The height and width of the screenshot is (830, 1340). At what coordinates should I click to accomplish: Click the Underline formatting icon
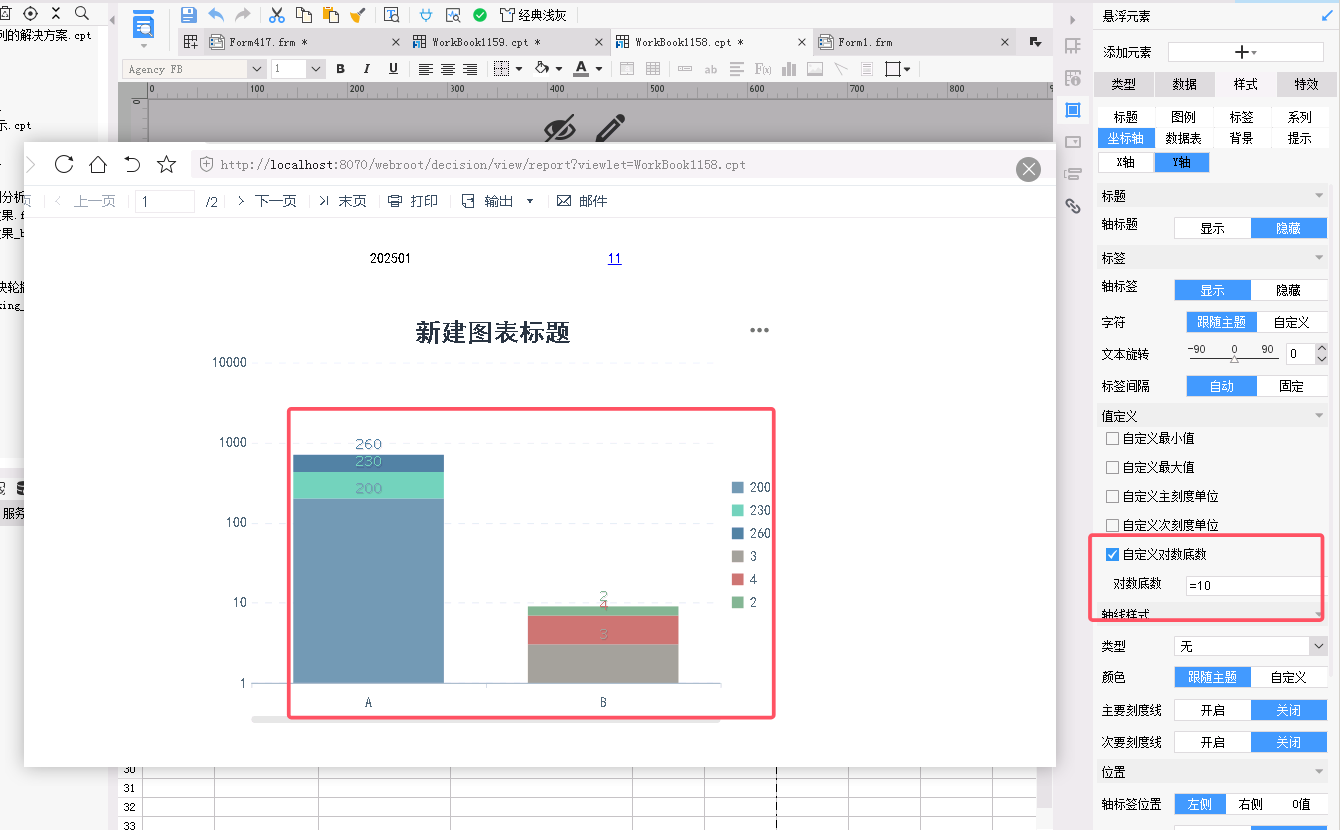click(393, 69)
